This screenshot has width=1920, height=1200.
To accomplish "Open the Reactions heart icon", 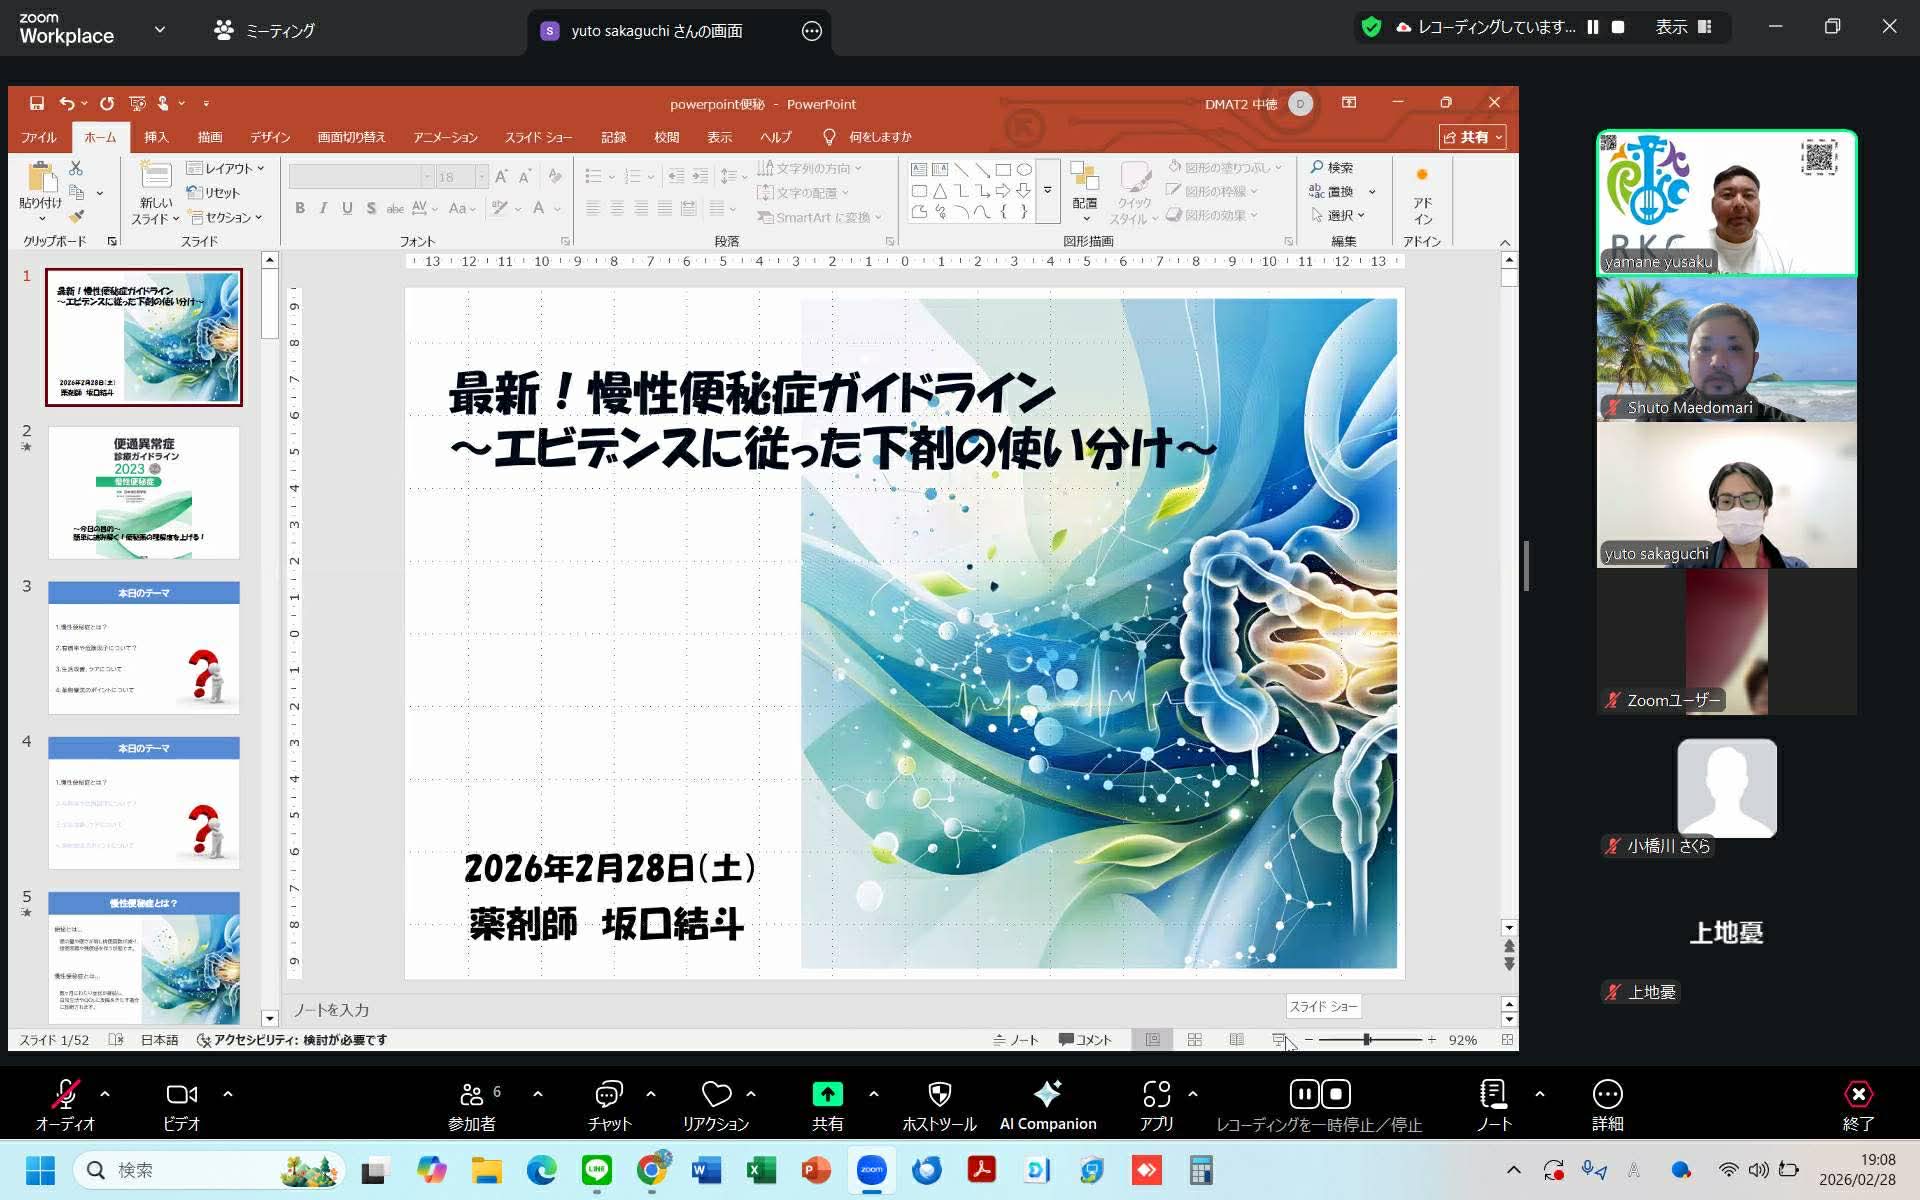I will point(716,1095).
